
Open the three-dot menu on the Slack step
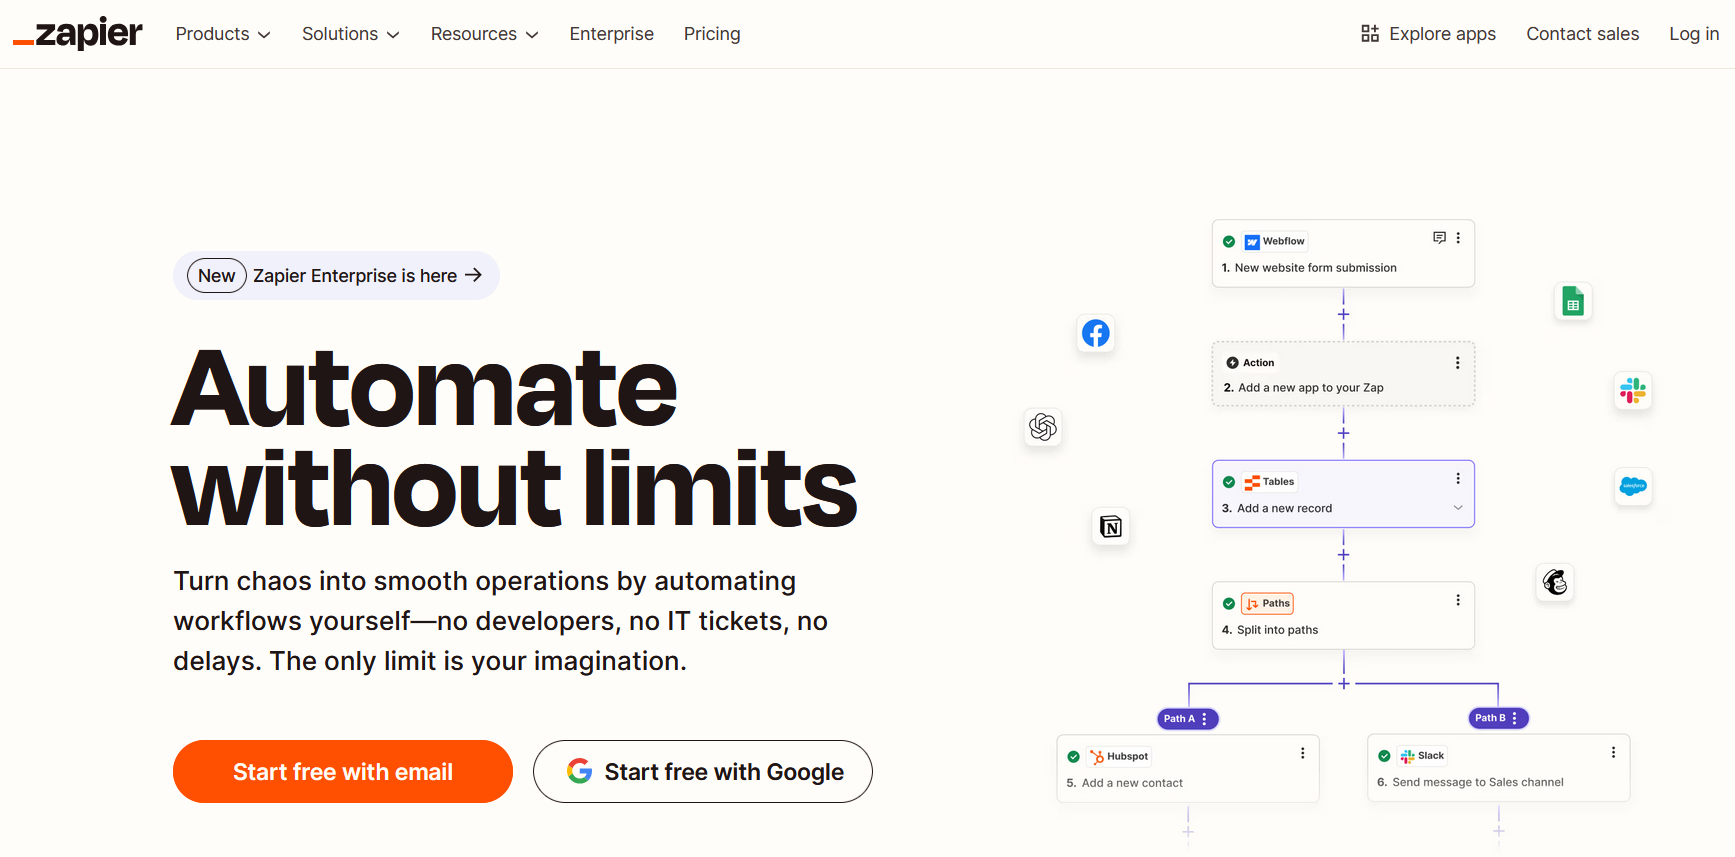[1612, 752]
